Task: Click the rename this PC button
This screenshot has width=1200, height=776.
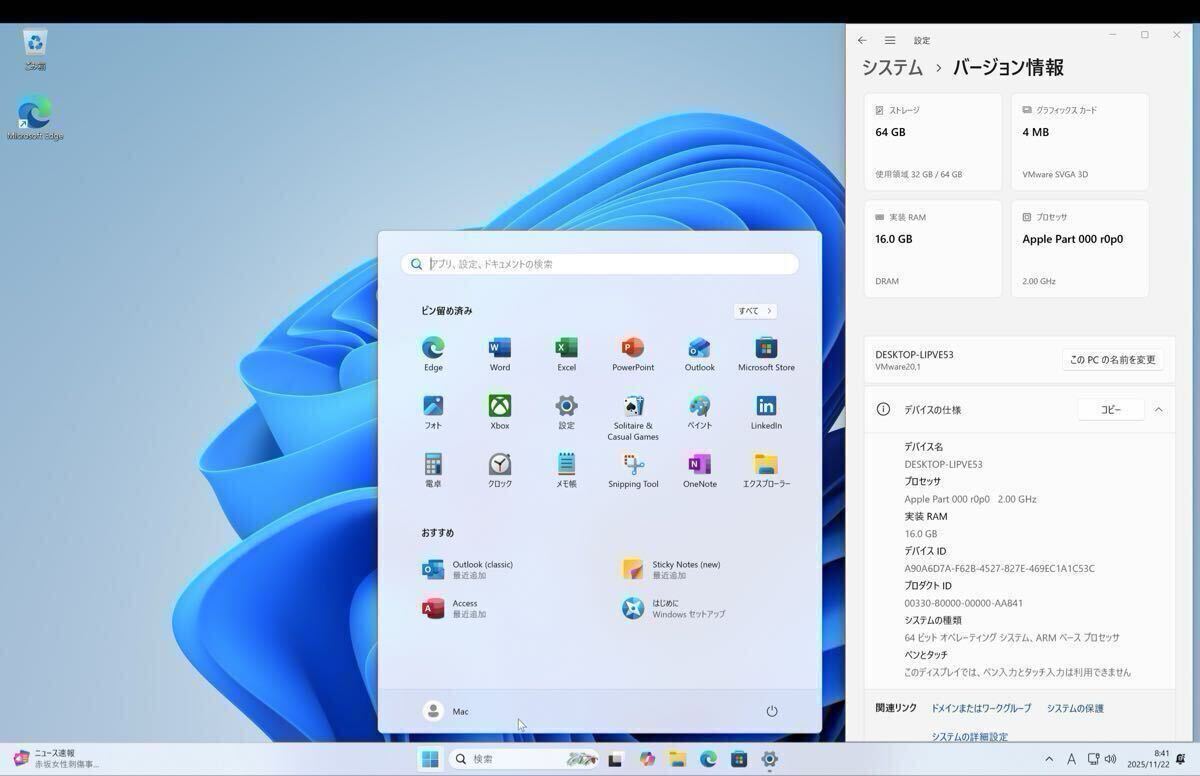Action: [x=1112, y=360]
